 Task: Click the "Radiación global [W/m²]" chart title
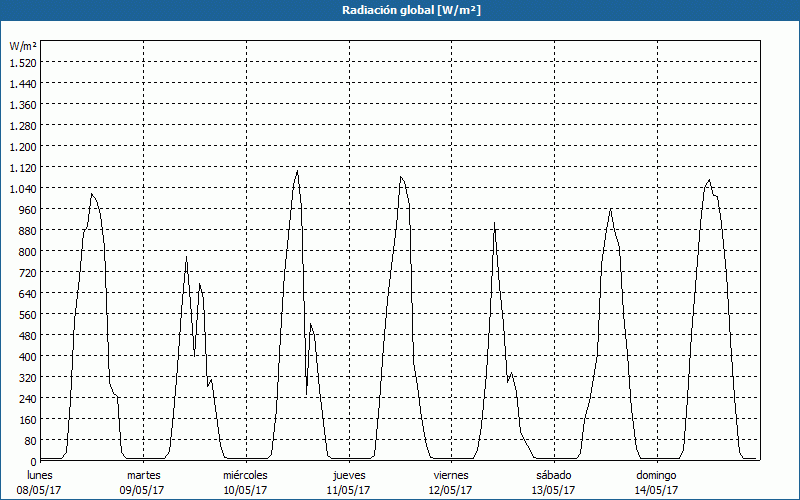point(400,10)
